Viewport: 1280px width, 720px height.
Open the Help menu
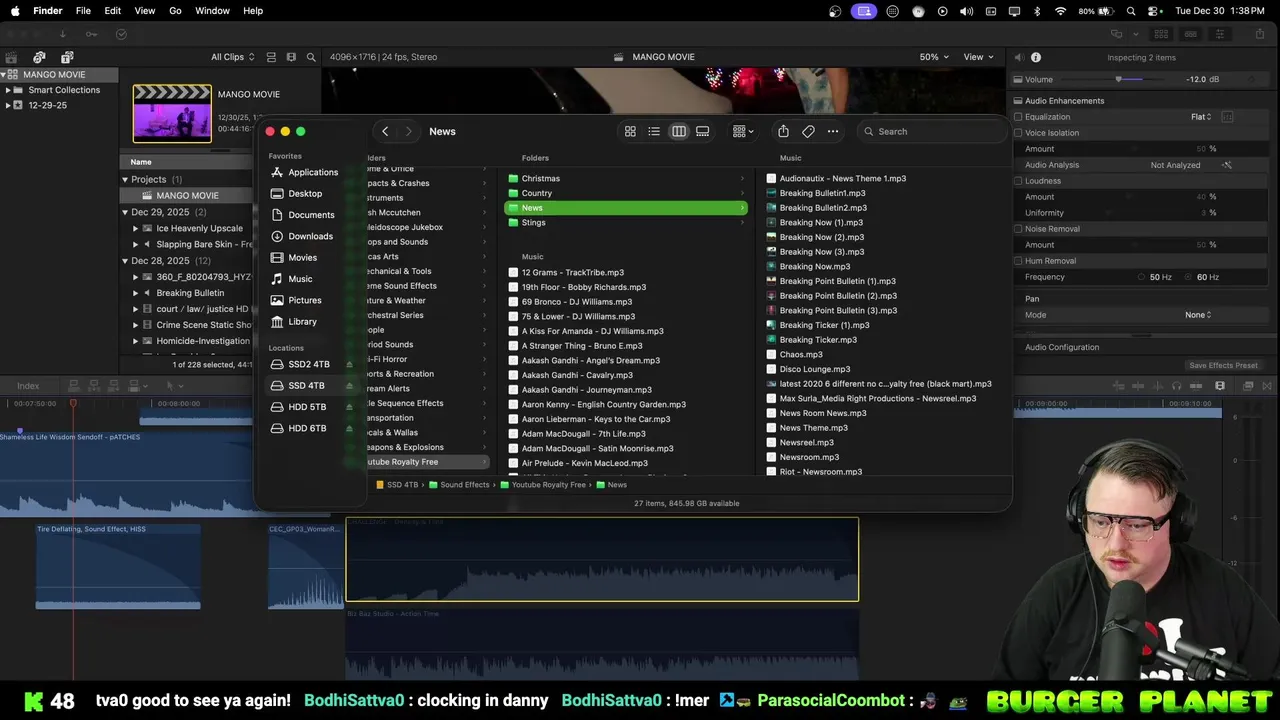click(x=253, y=11)
